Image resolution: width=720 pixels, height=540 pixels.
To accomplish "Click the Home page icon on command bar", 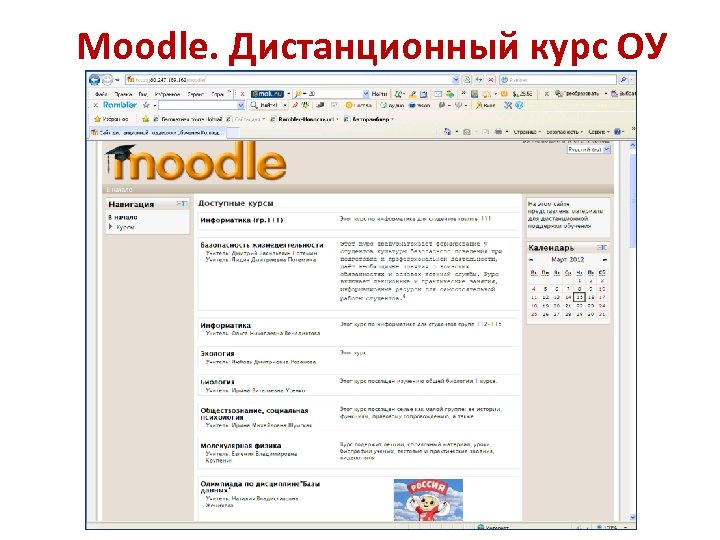I will [448, 132].
